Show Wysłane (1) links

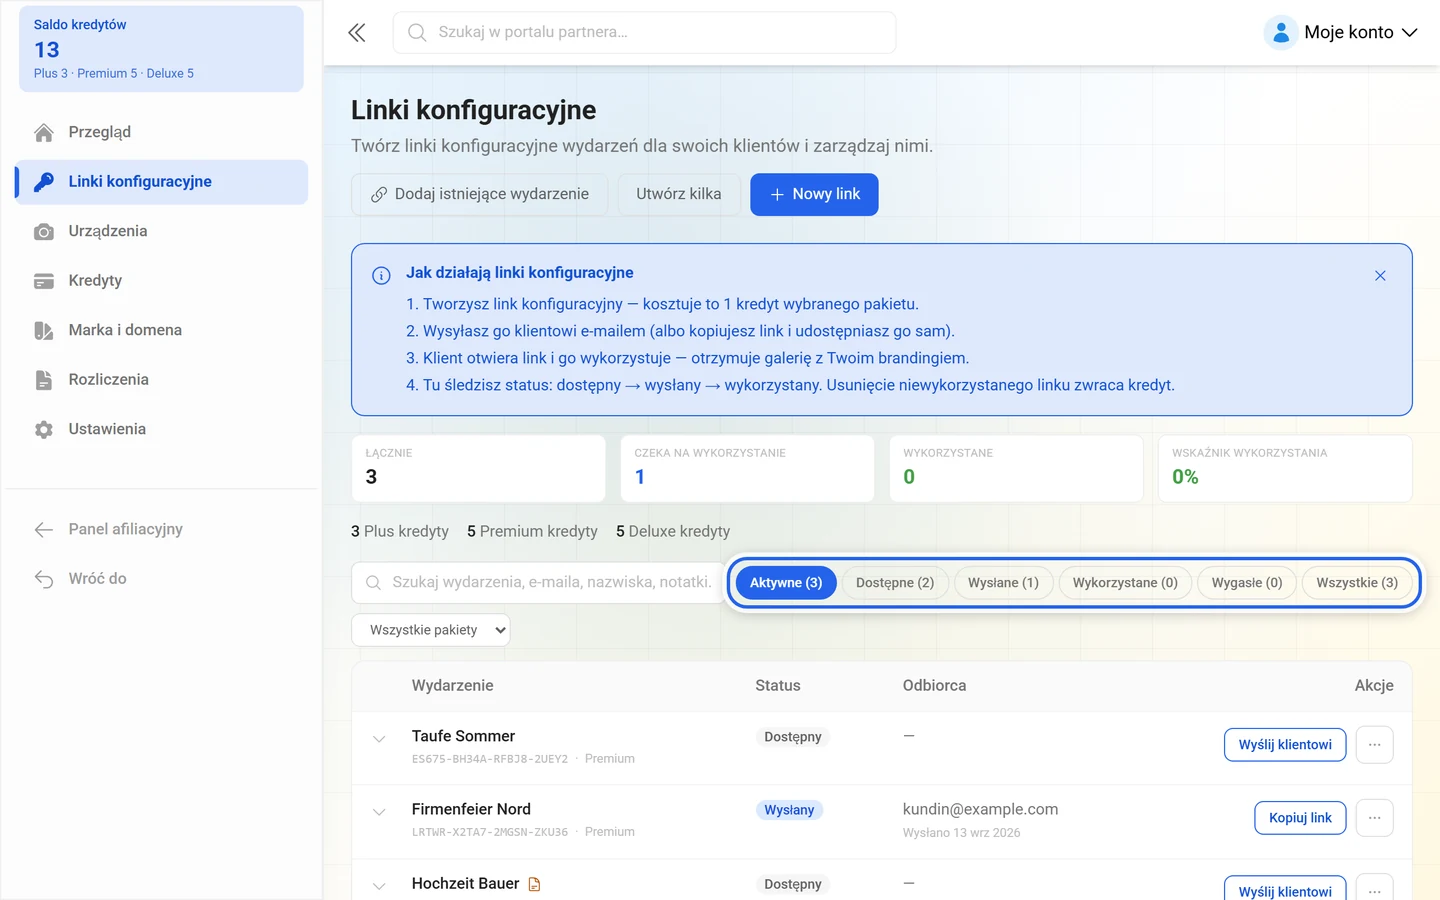(x=1003, y=583)
